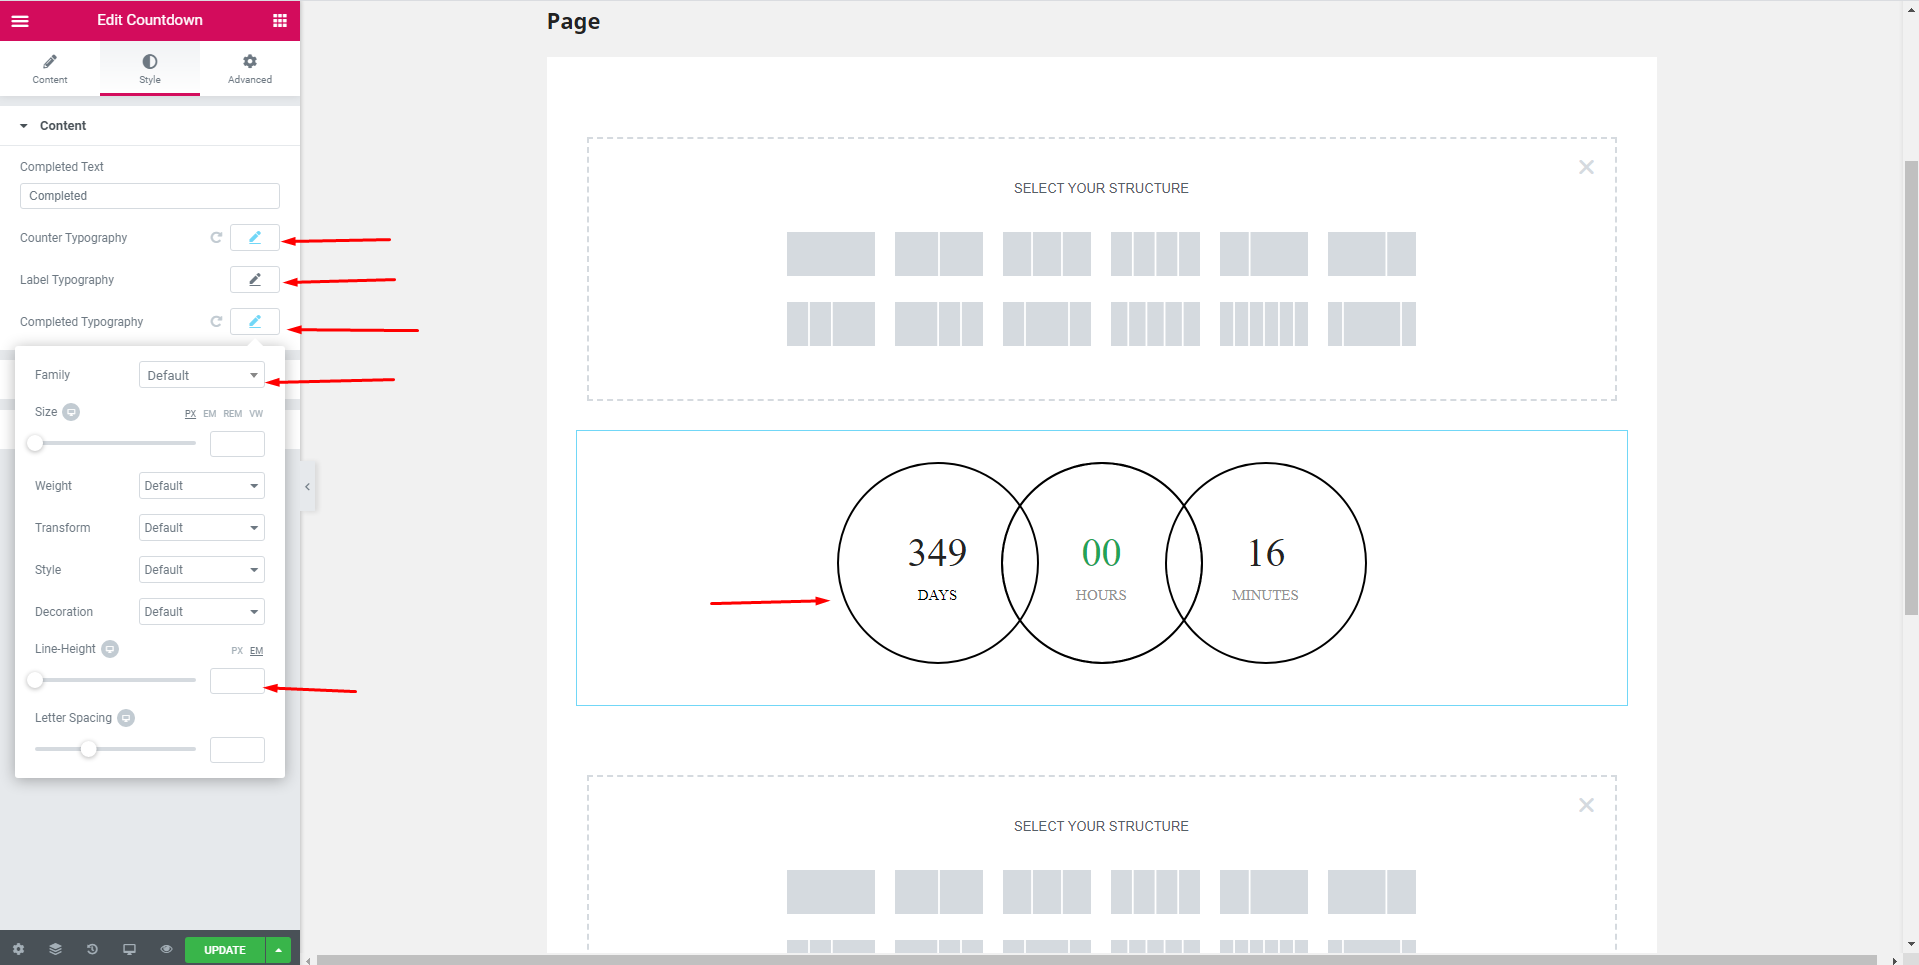This screenshot has height=965, width=1919.
Task: Select the 349 Days countdown circle
Action: click(937, 563)
